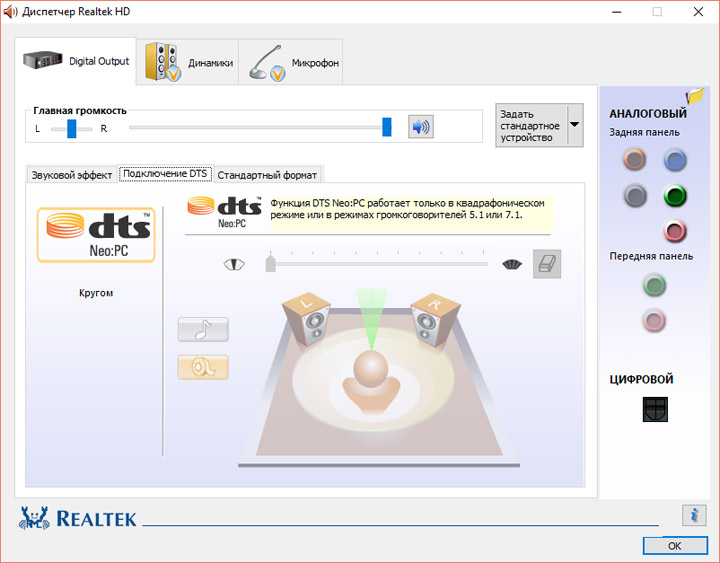
Task: Select the music note mode button
Action: coord(203,329)
